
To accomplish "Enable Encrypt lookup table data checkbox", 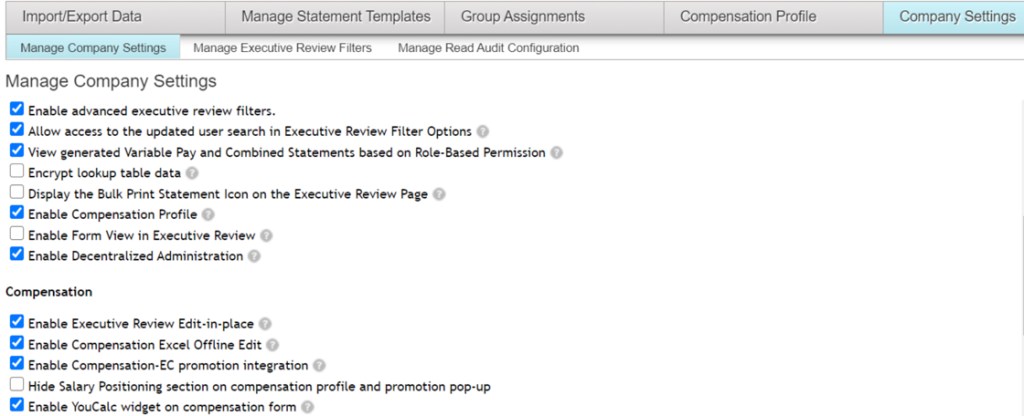I will coord(16,172).
